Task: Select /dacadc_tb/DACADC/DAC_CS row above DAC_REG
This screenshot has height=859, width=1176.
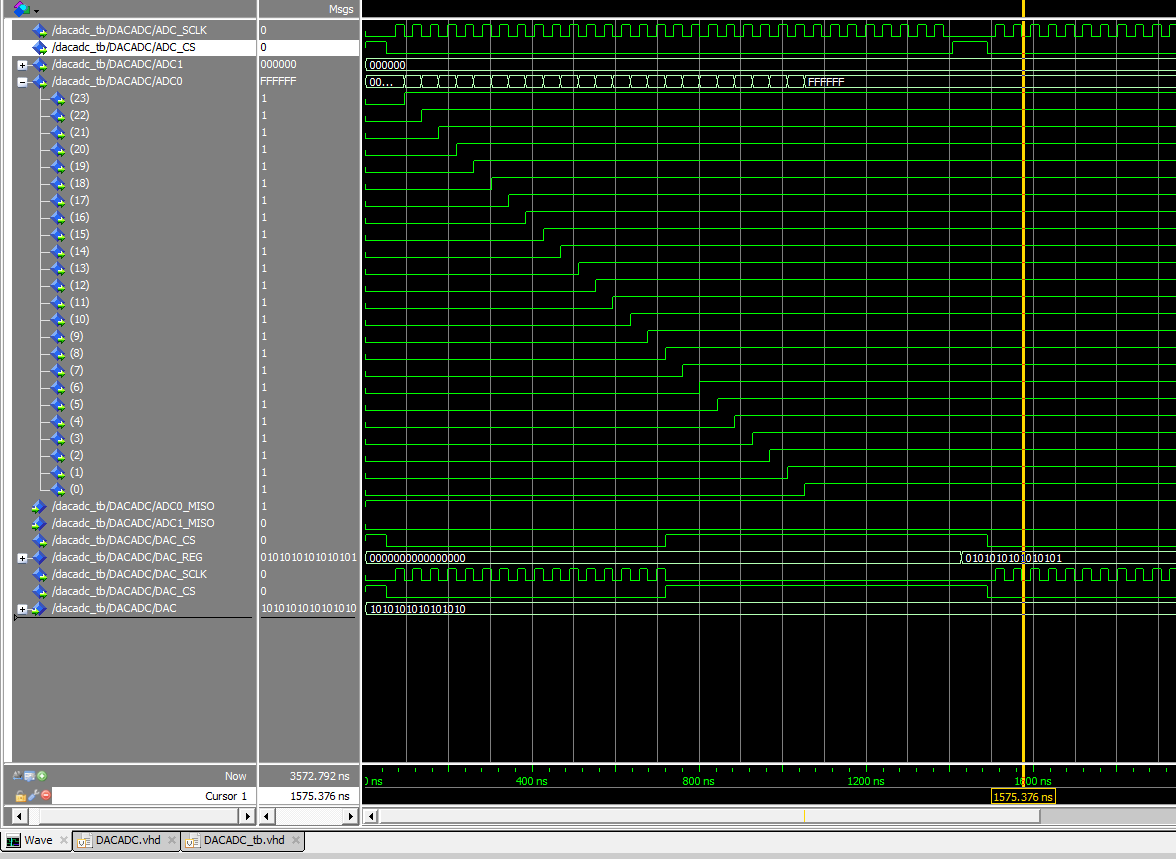Action: coord(124,540)
